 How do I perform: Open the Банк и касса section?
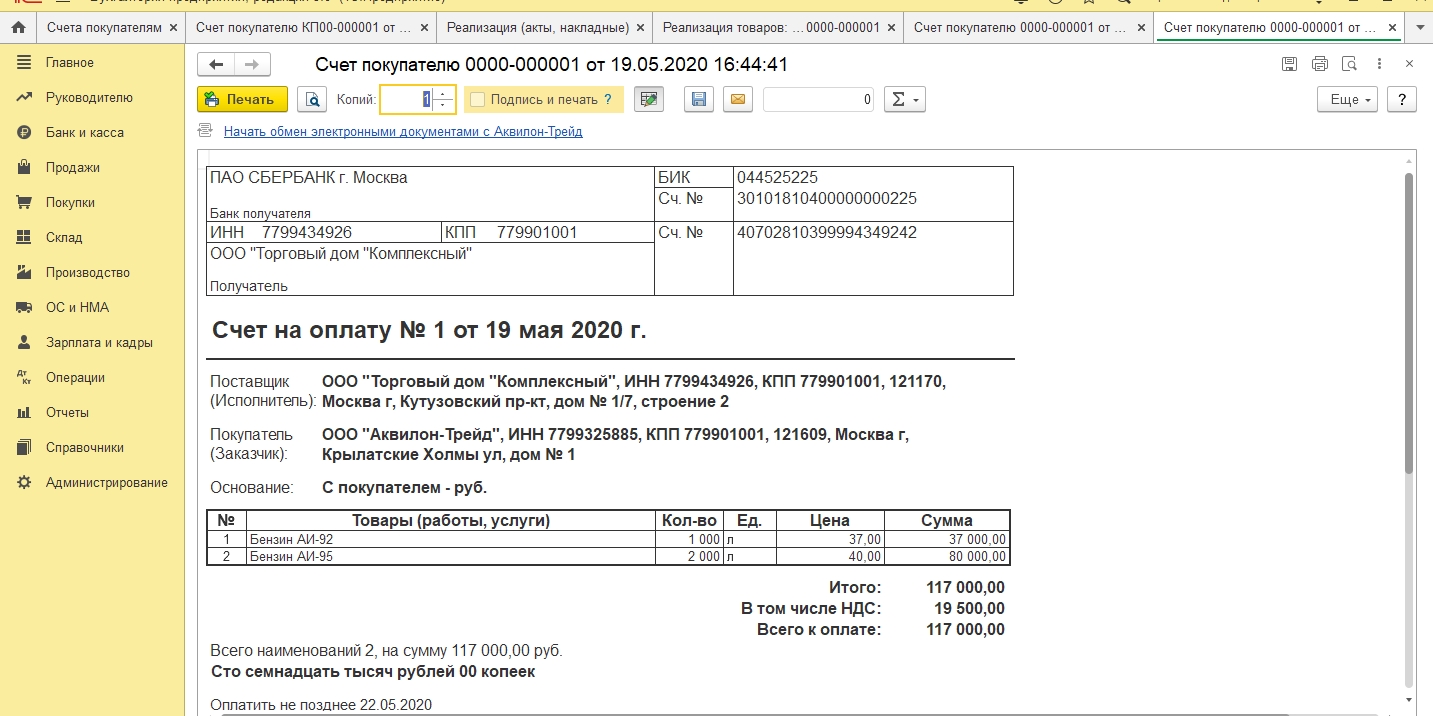84,133
